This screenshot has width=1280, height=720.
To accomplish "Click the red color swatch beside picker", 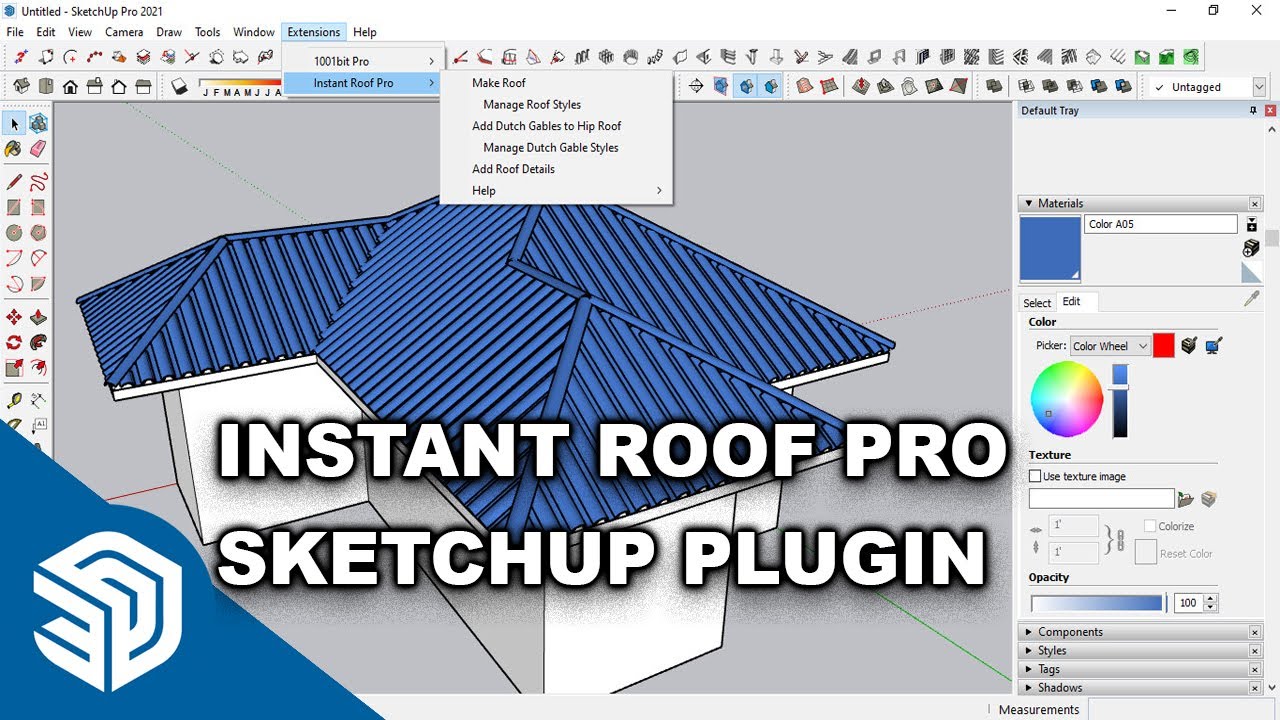I will 1163,346.
